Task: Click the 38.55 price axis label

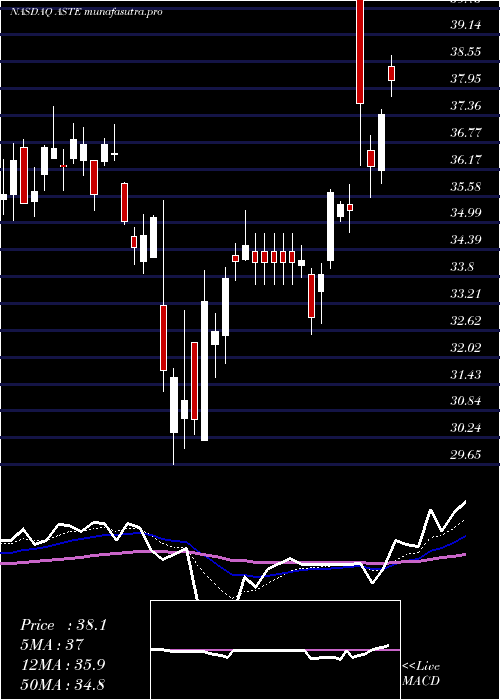Action: (465, 52)
